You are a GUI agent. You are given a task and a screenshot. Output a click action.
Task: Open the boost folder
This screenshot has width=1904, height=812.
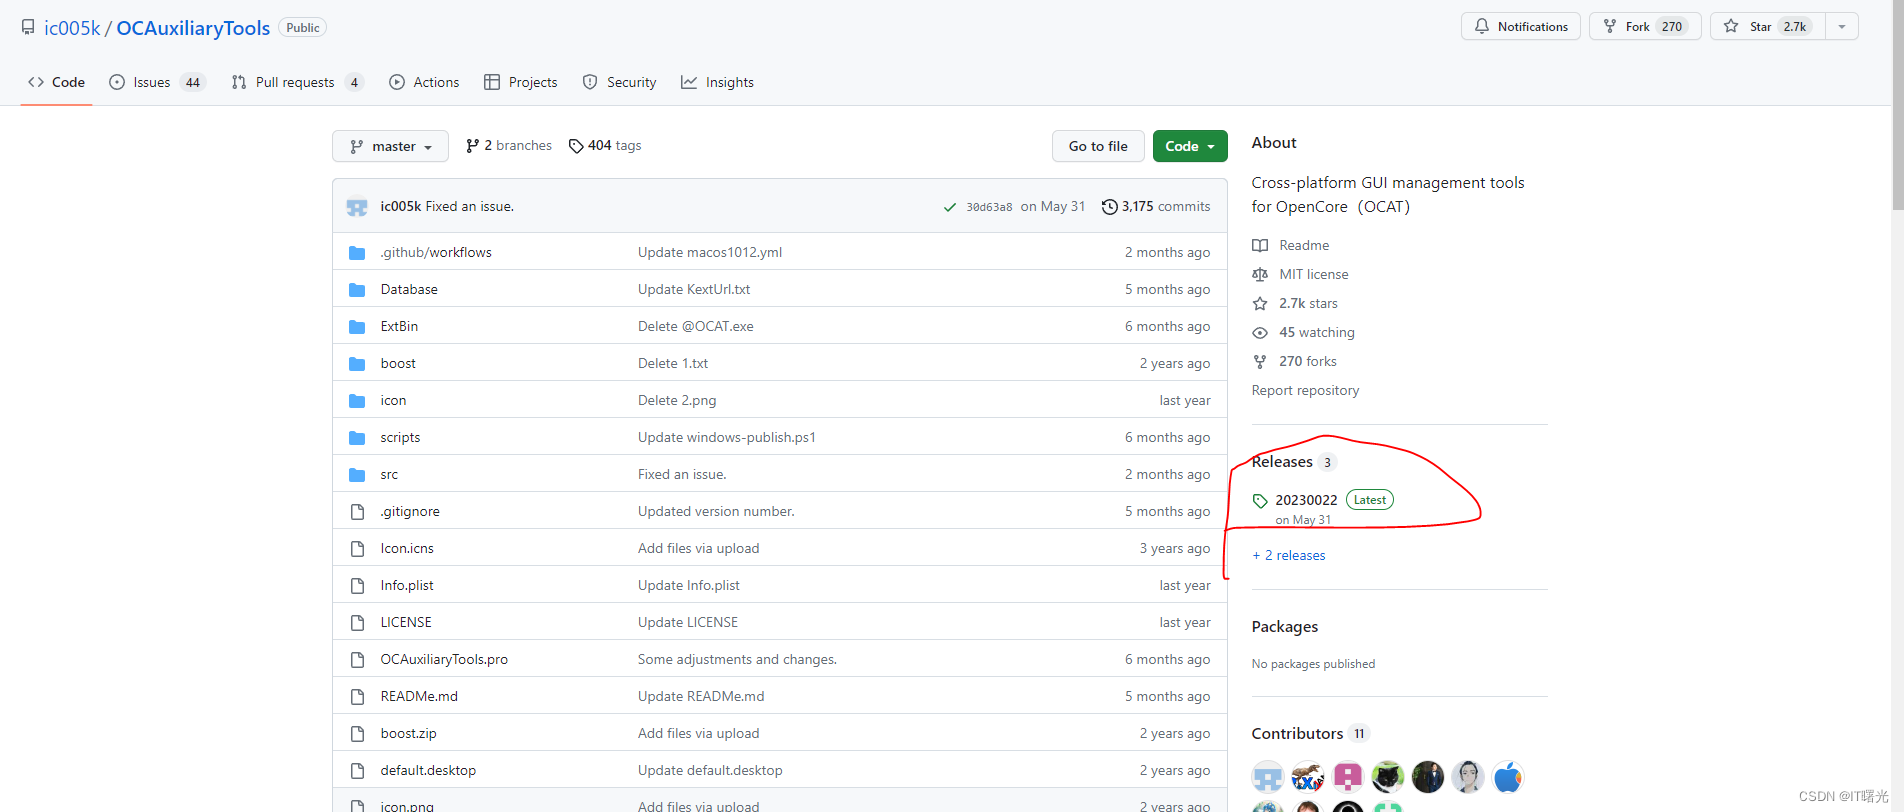[x=398, y=363]
